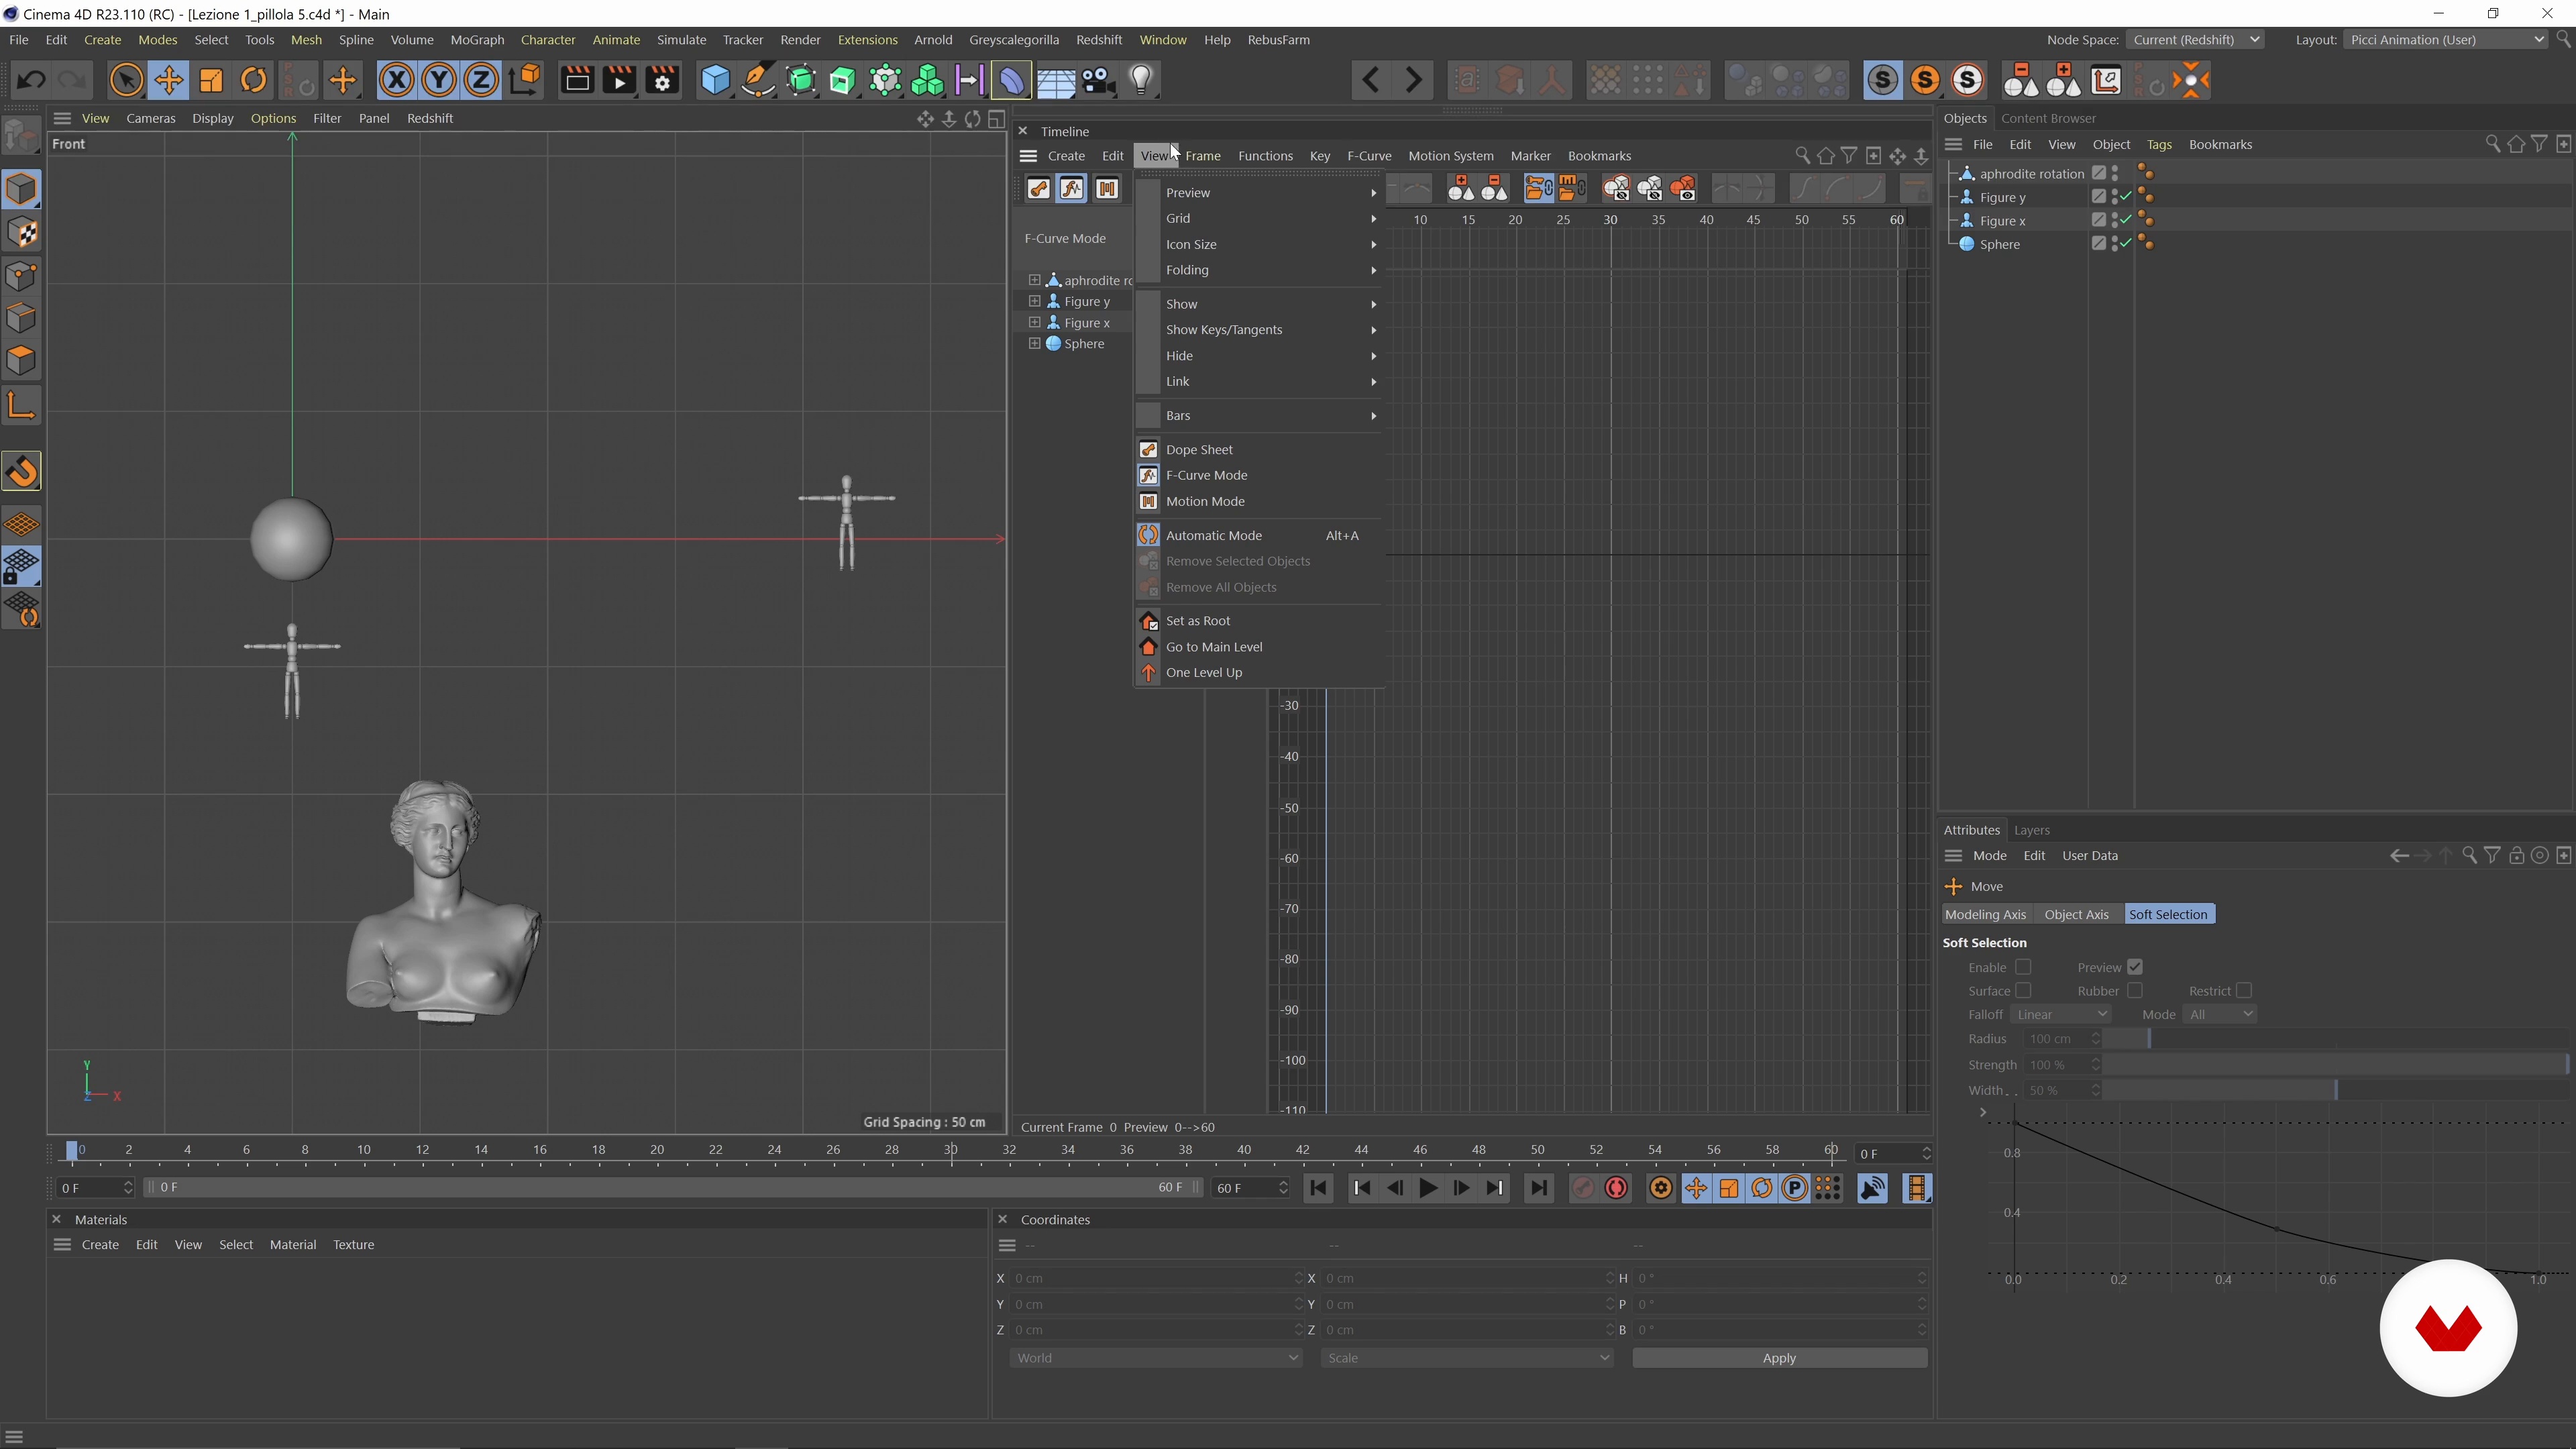Image resolution: width=2576 pixels, height=1449 pixels.
Task: Choose Dope Sheet in View menu
Action: (x=1259, y=450)
